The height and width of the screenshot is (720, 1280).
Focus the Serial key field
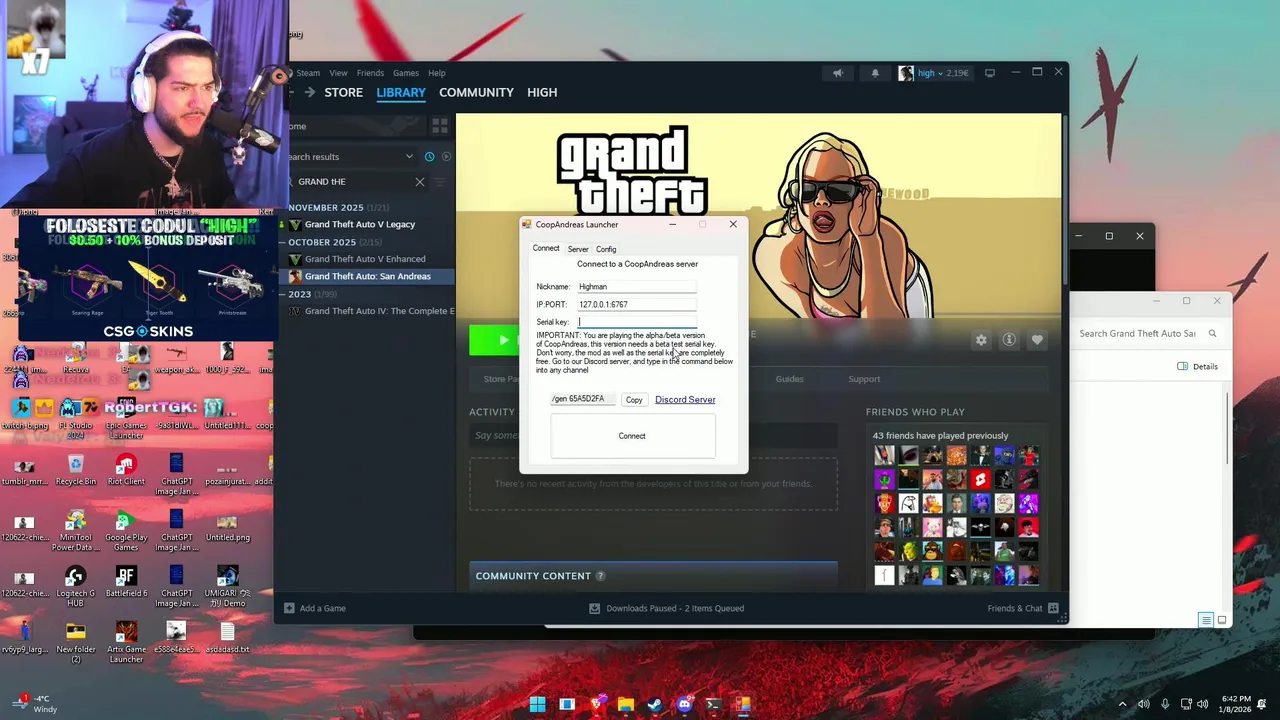[636, 322]
